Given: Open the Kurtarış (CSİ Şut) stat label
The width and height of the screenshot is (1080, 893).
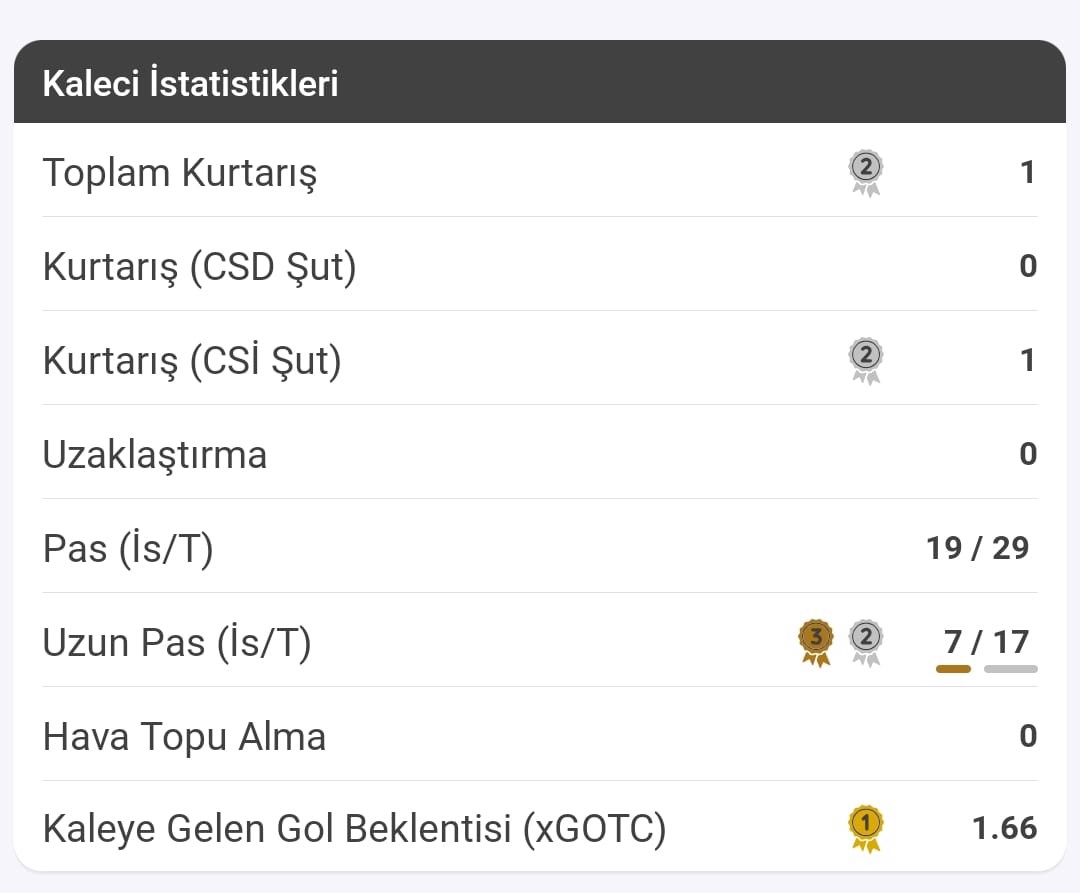Looking at the screenshot, I should tap(192, 360).
